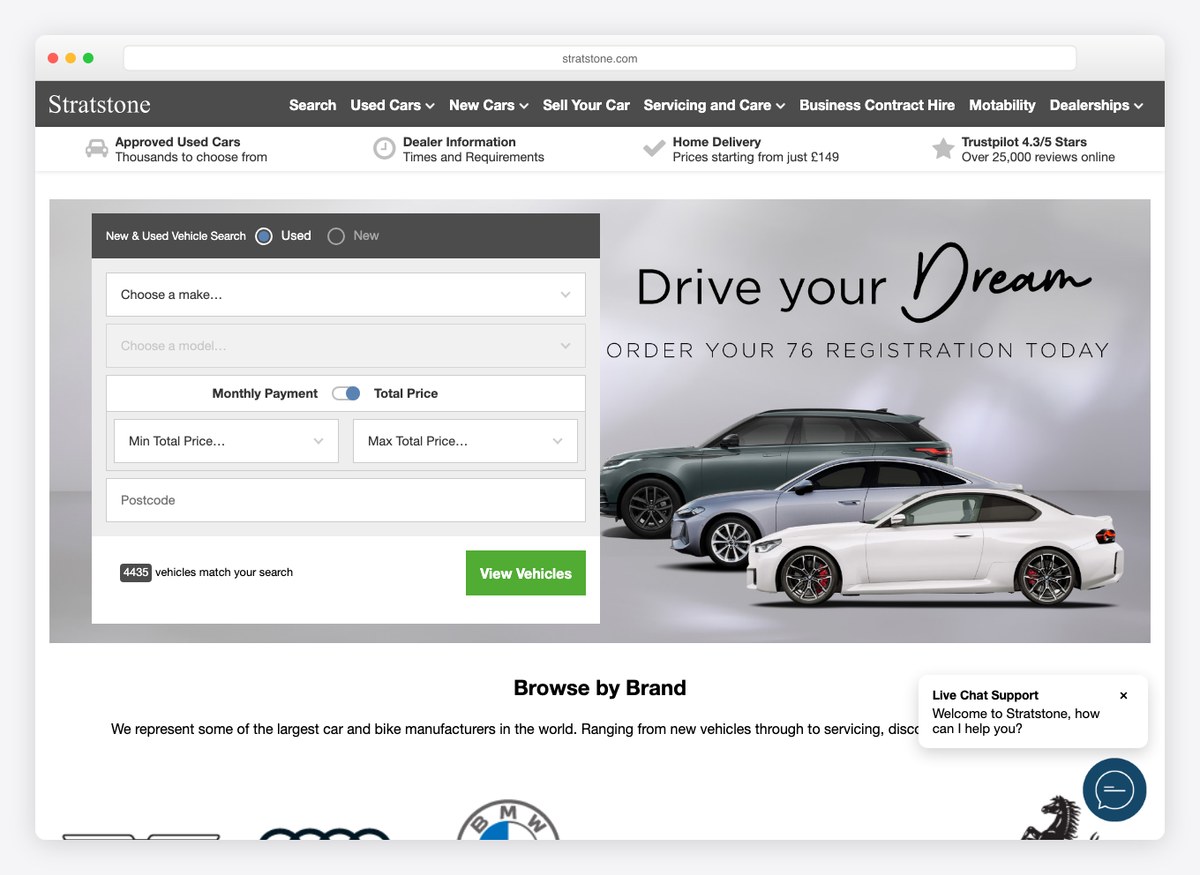Click the Home Delivery checkmark icon
The height and width of the screenshot is (875, 1200).
654,149
